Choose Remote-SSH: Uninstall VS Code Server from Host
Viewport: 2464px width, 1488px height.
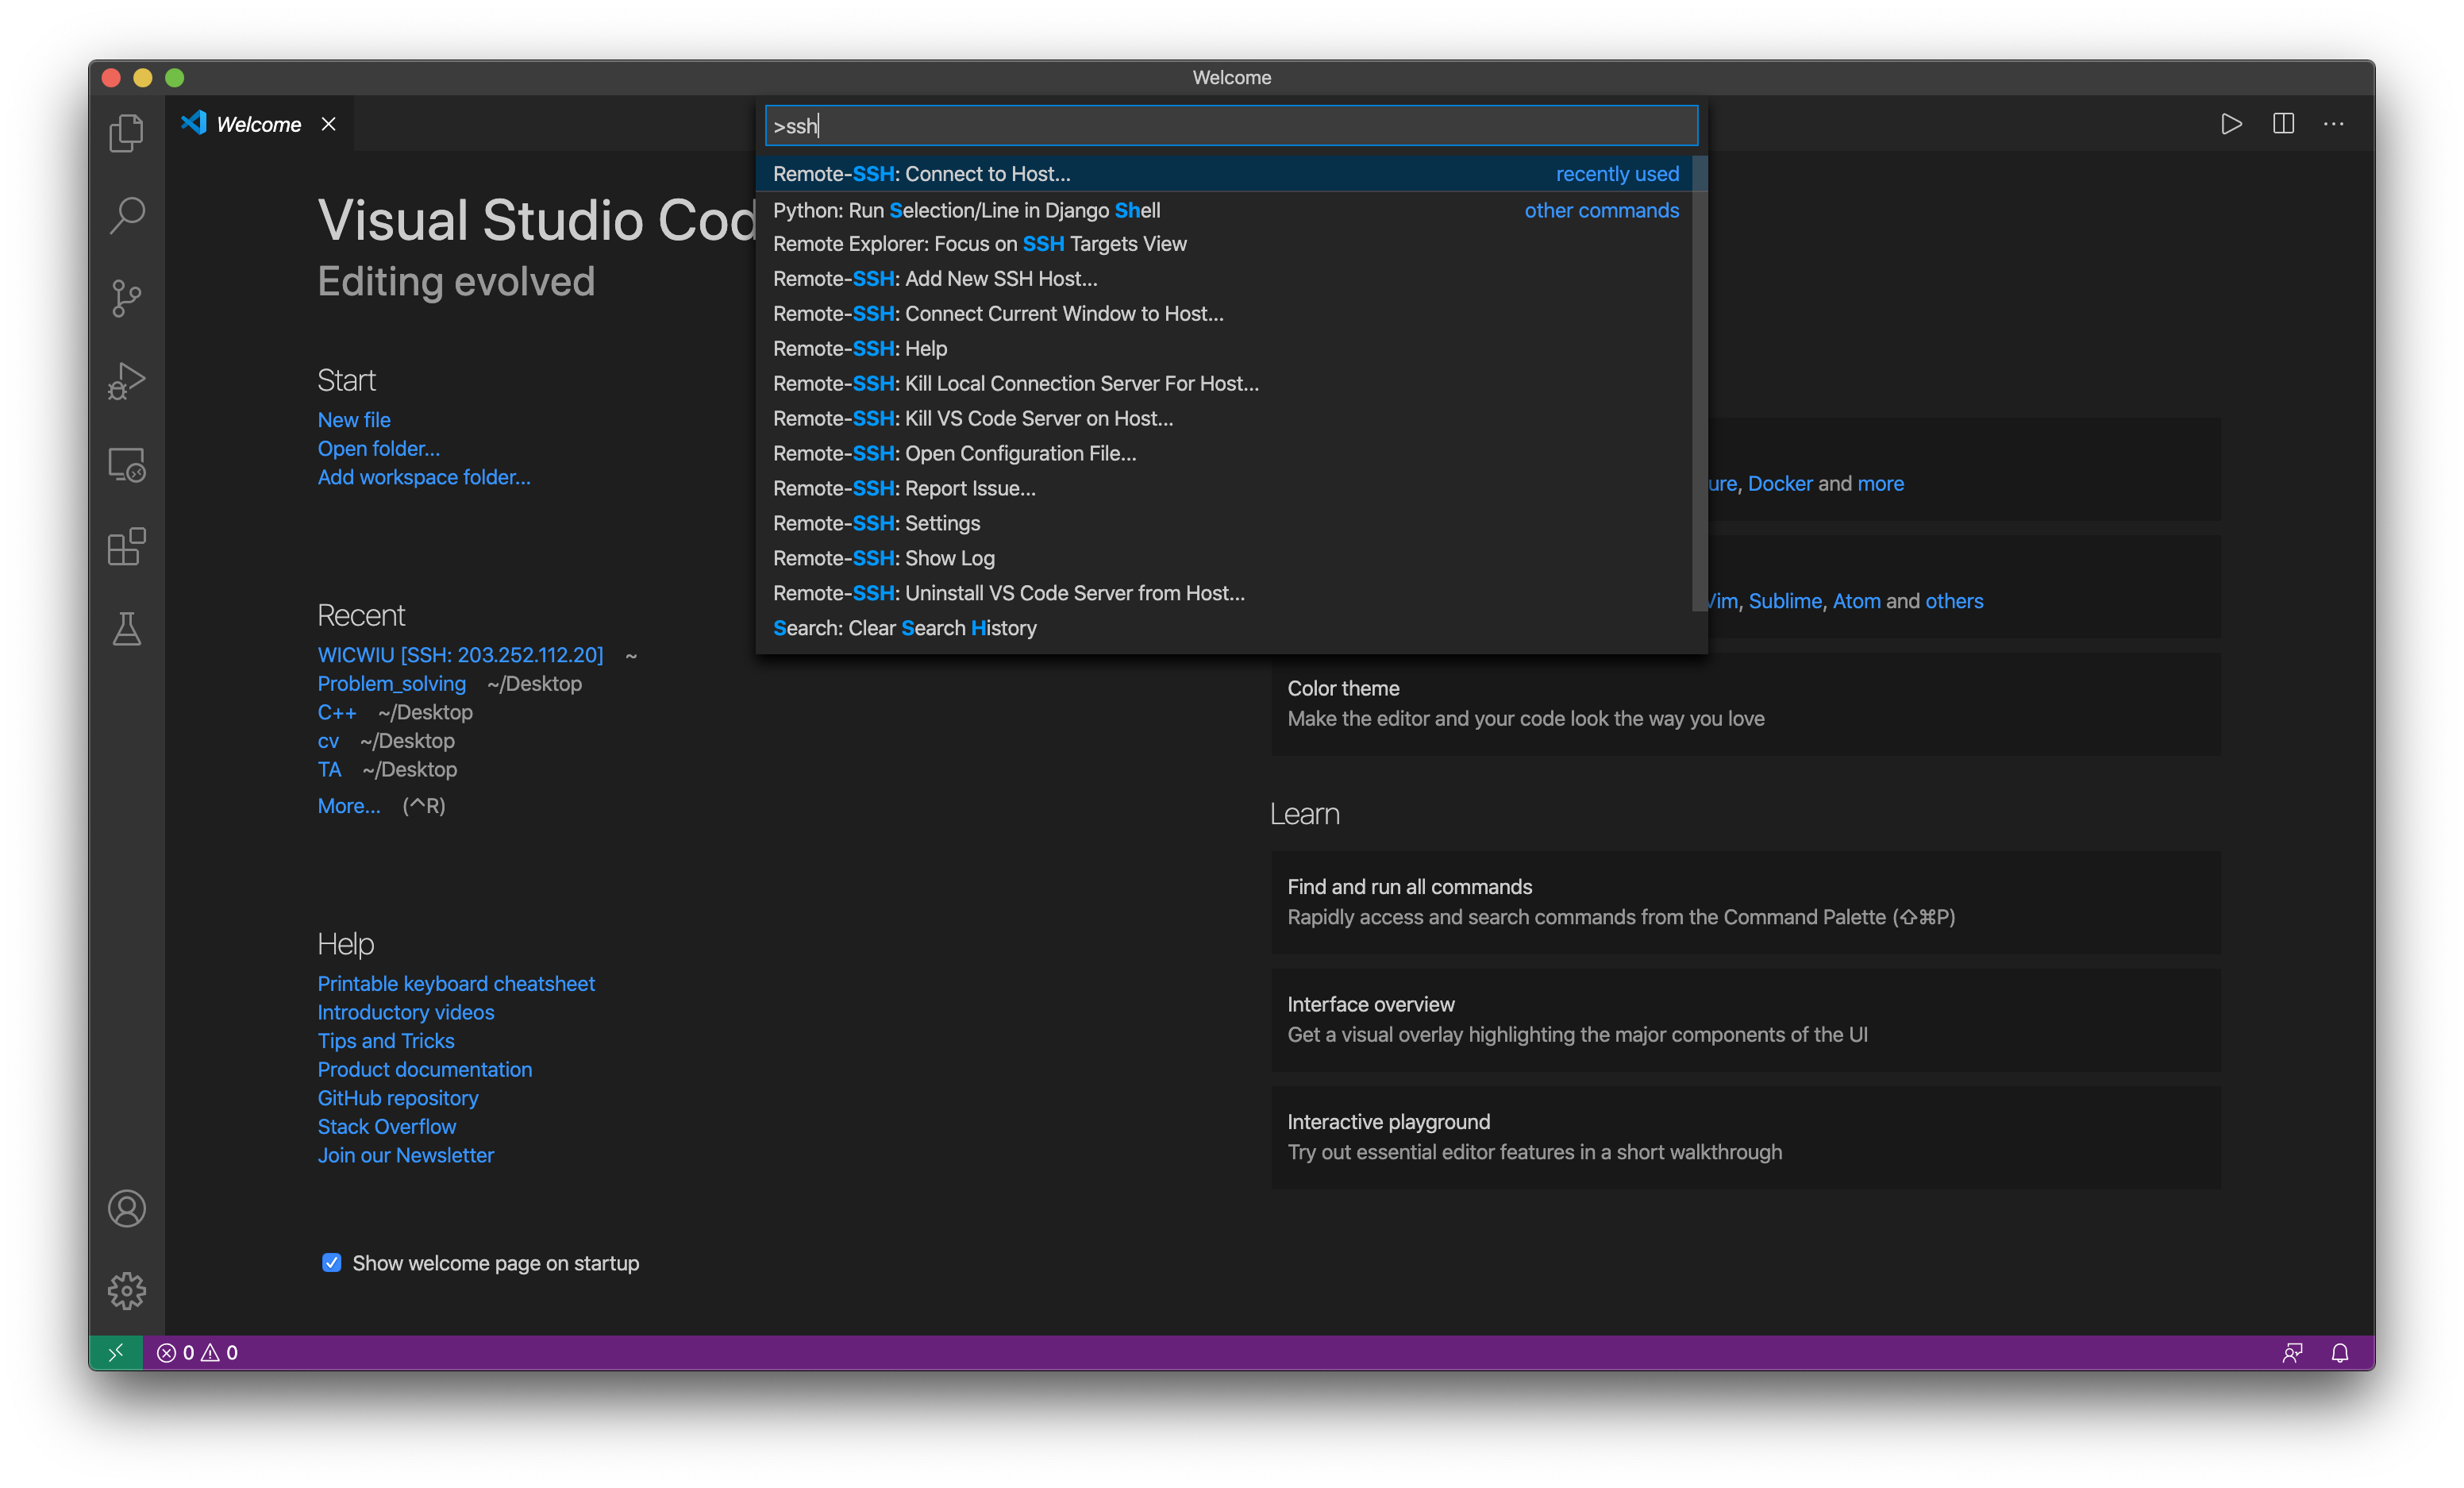tap(1225, 594)
